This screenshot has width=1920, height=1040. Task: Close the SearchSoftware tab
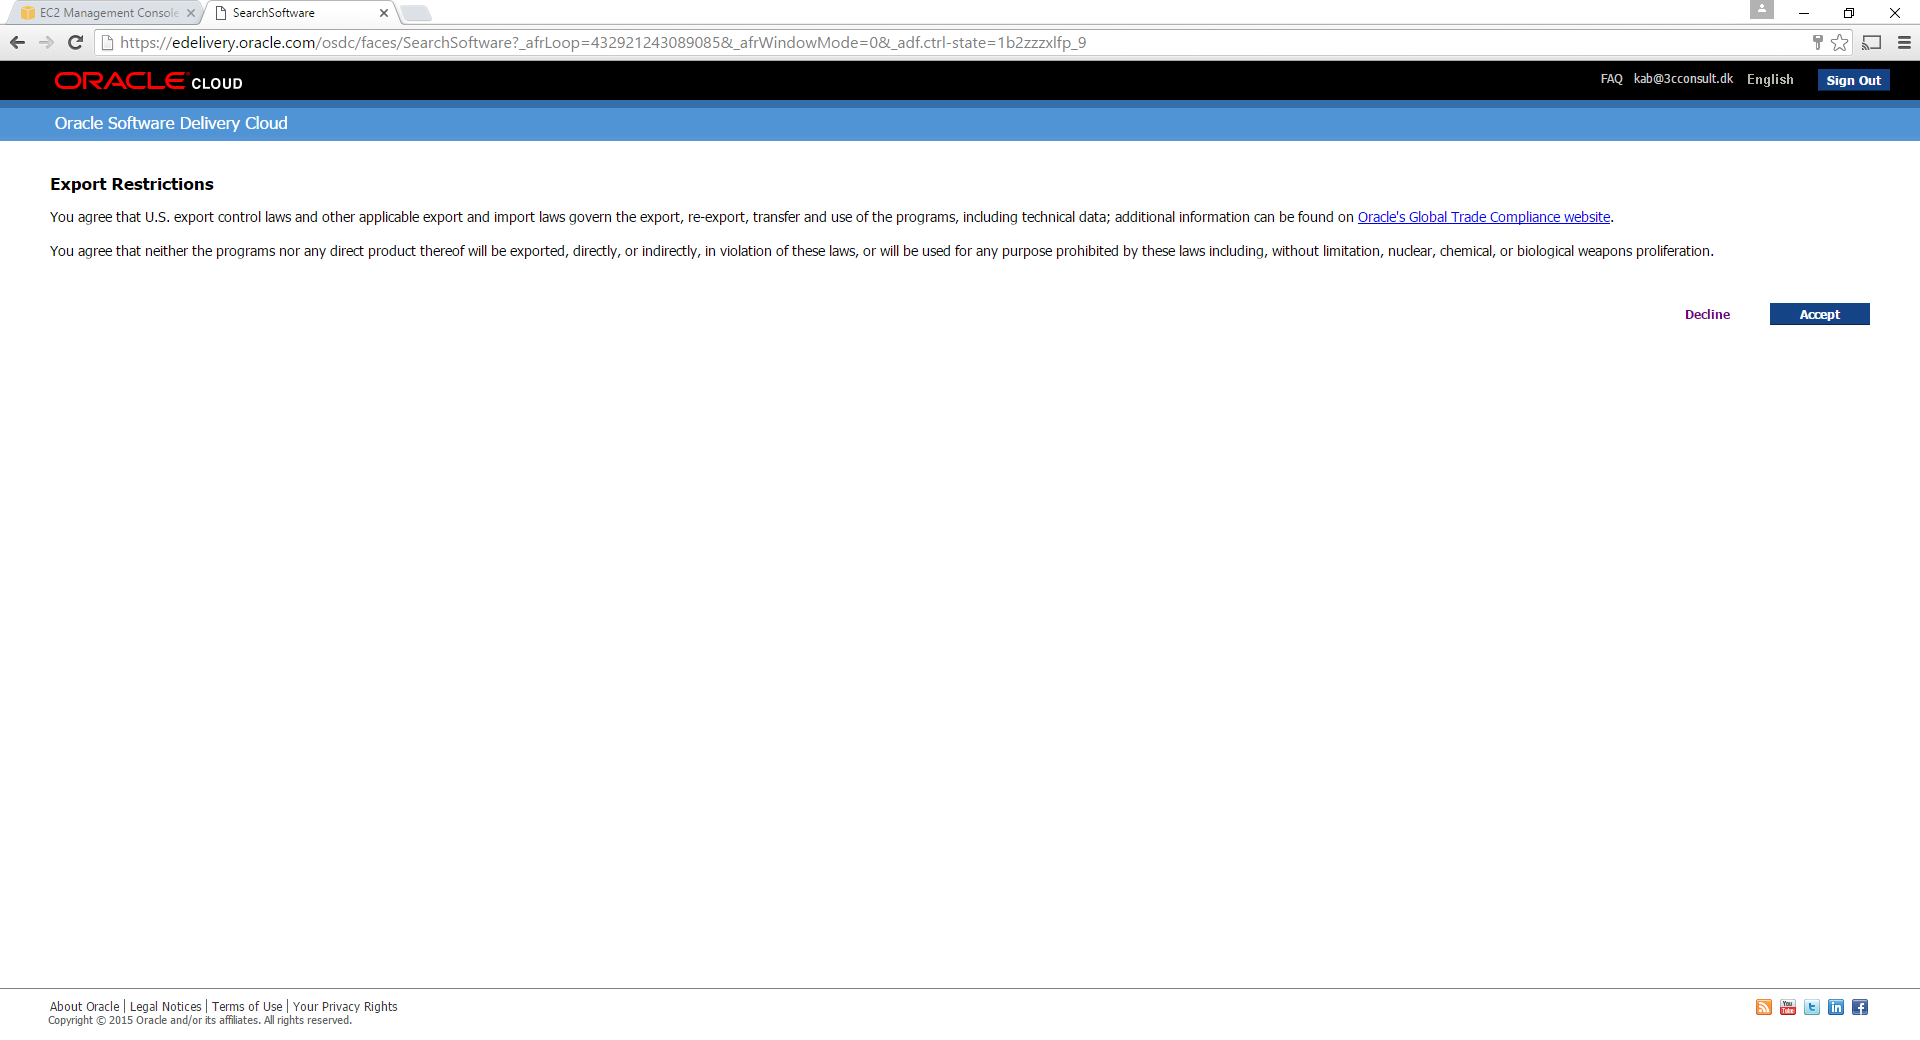point(384,13)
